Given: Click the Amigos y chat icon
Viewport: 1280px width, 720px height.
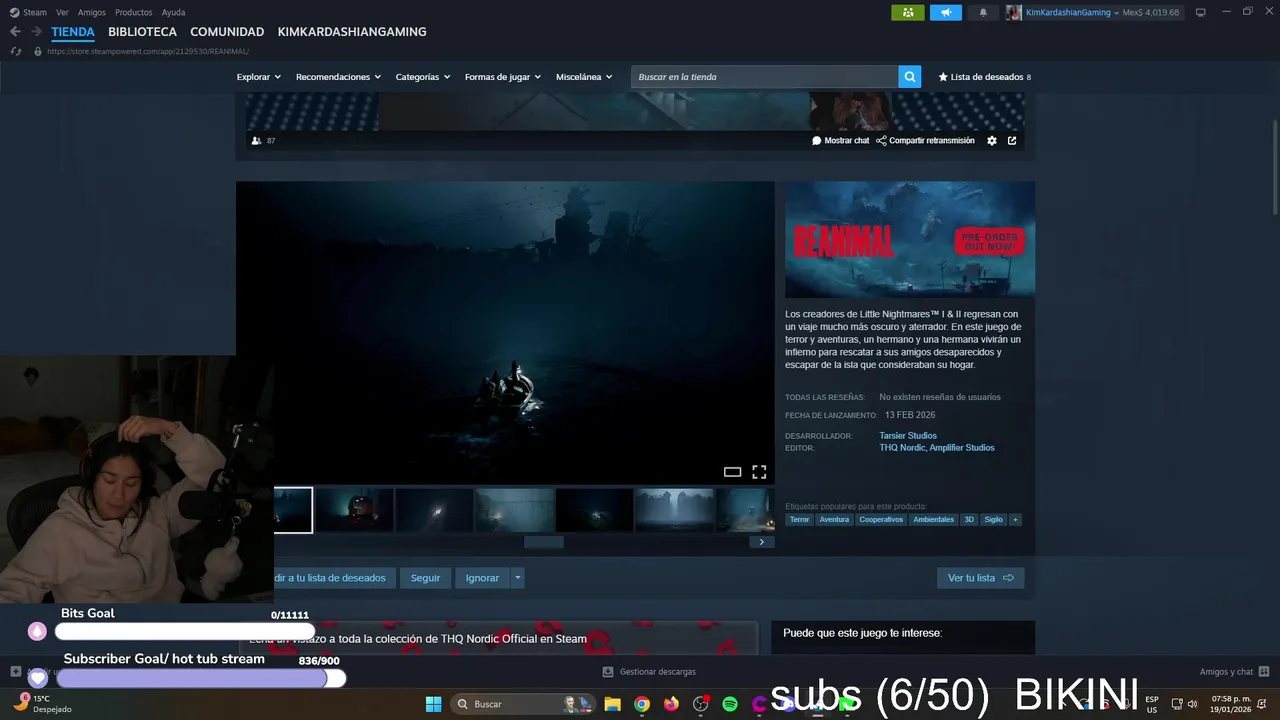Looking at the screenshot, I should point(1264,672).
